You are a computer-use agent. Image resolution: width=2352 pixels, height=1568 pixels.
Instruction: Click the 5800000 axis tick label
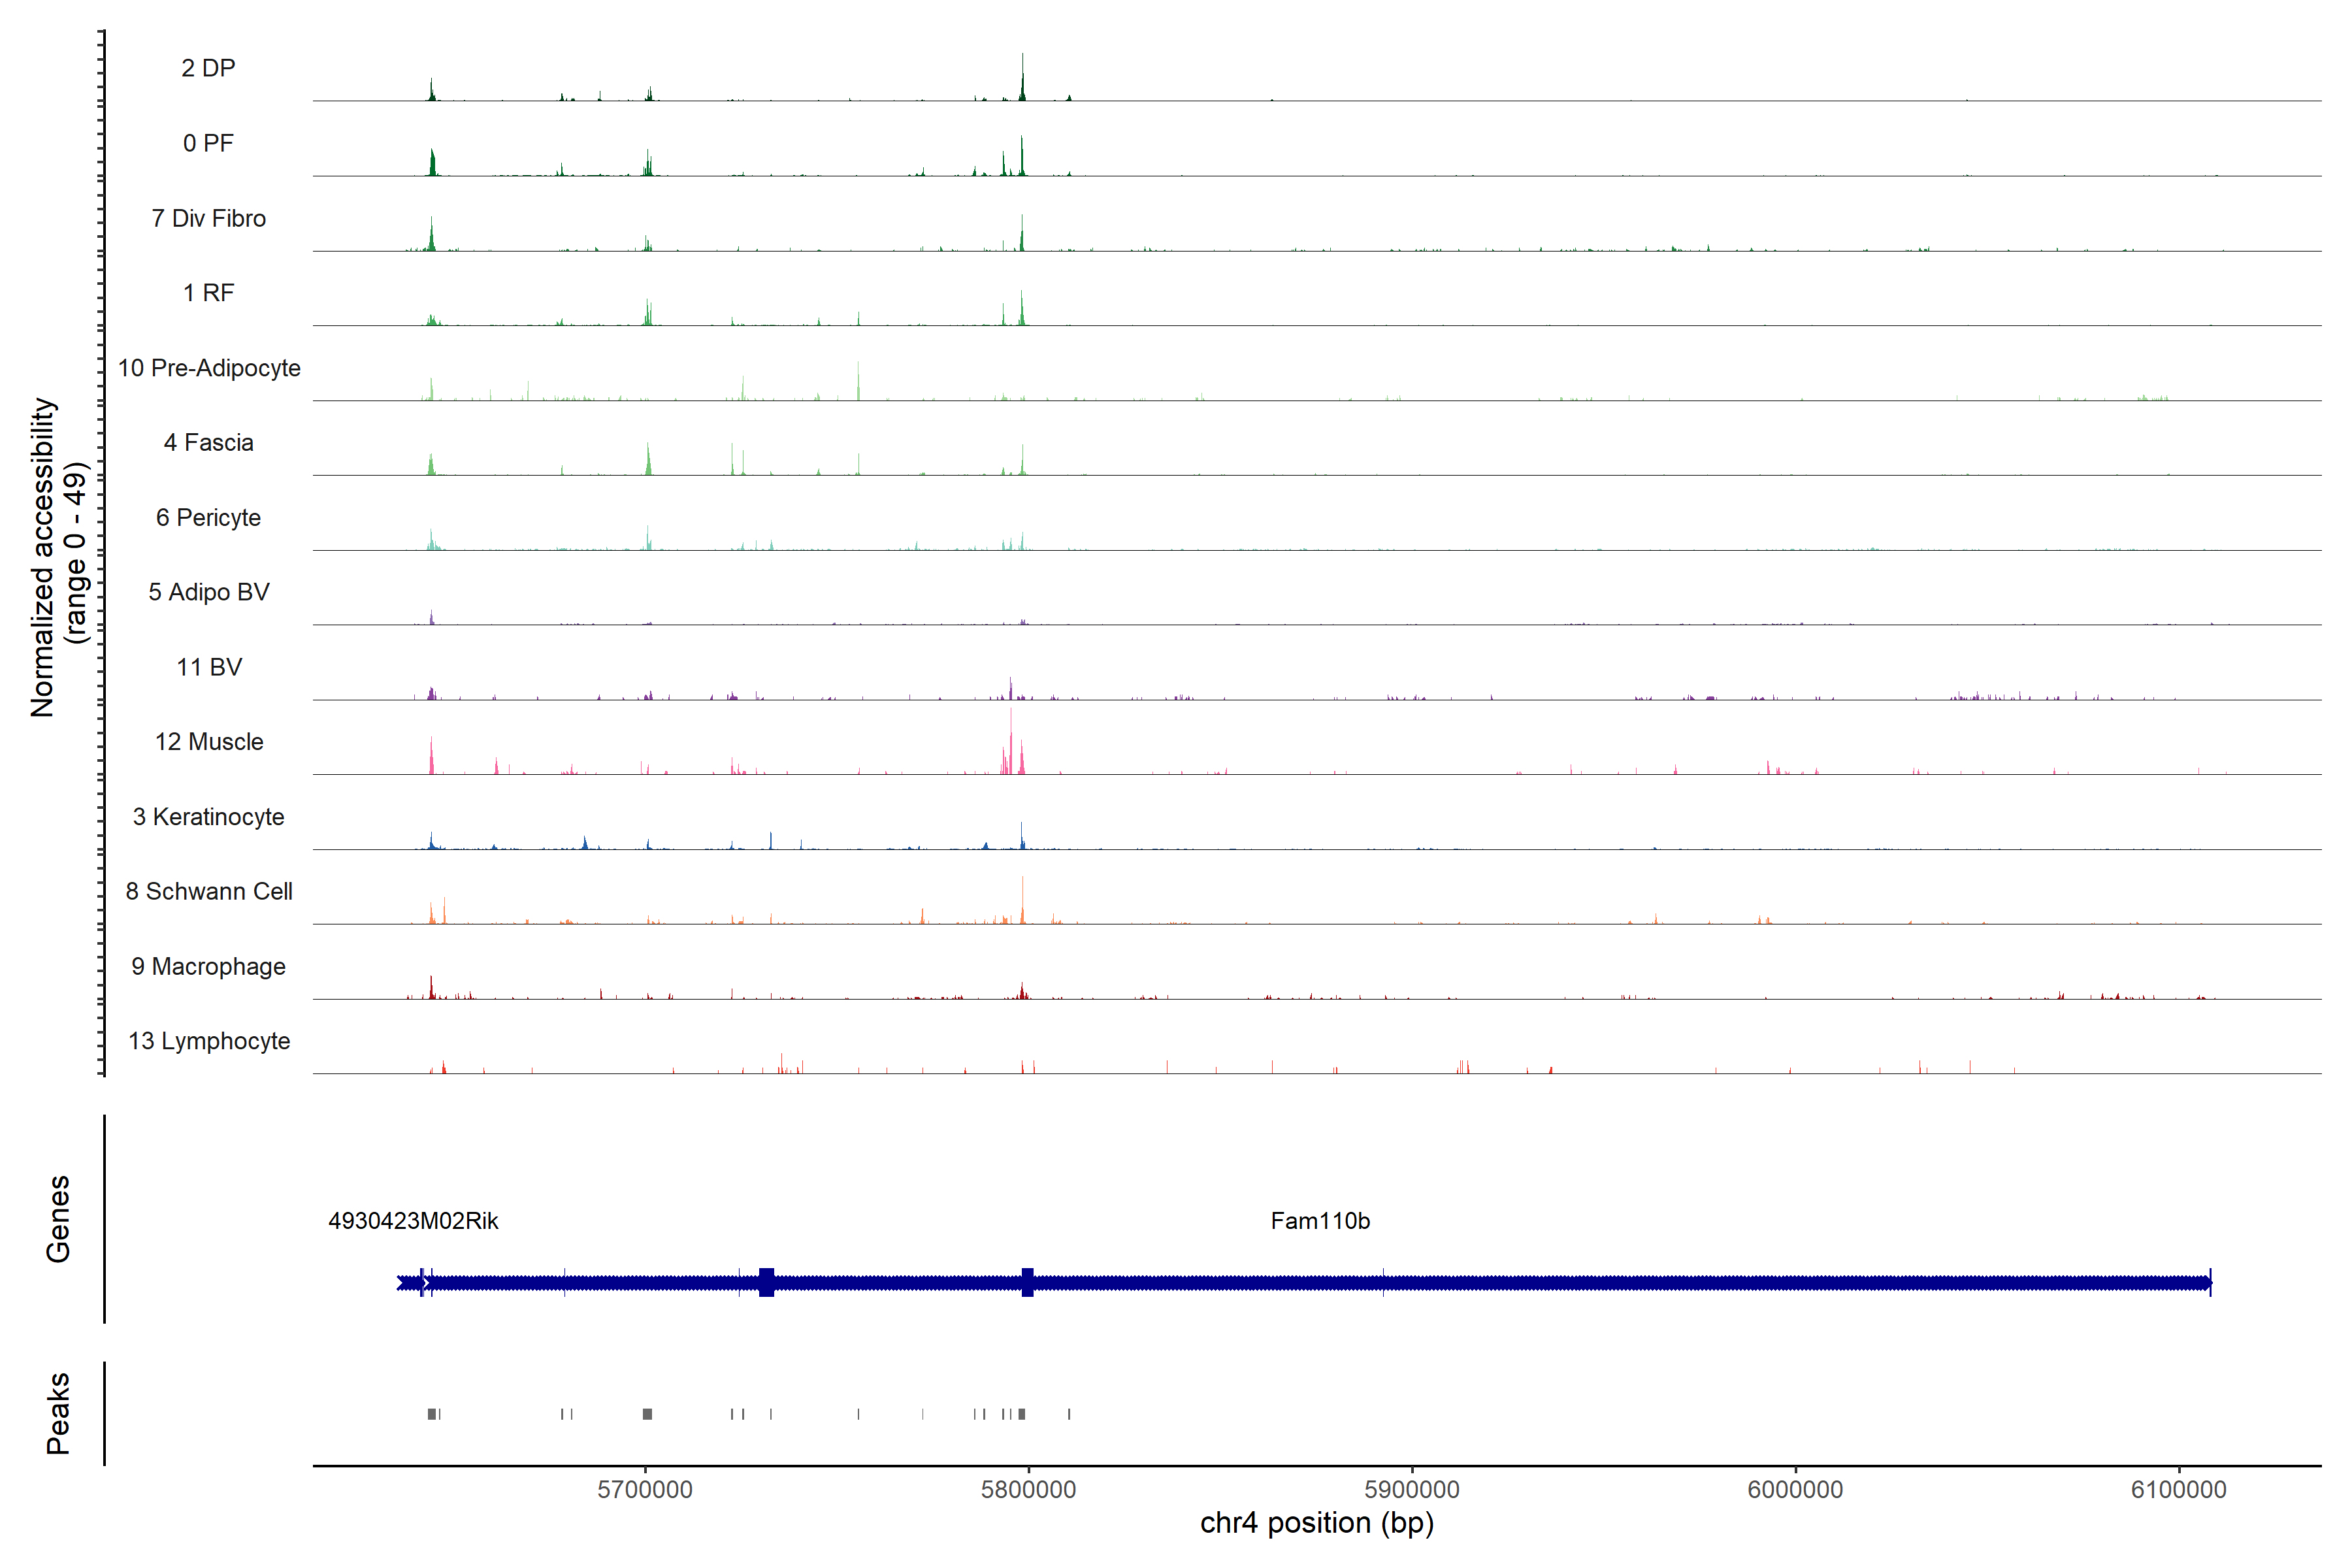(x=1028, y=1489)
